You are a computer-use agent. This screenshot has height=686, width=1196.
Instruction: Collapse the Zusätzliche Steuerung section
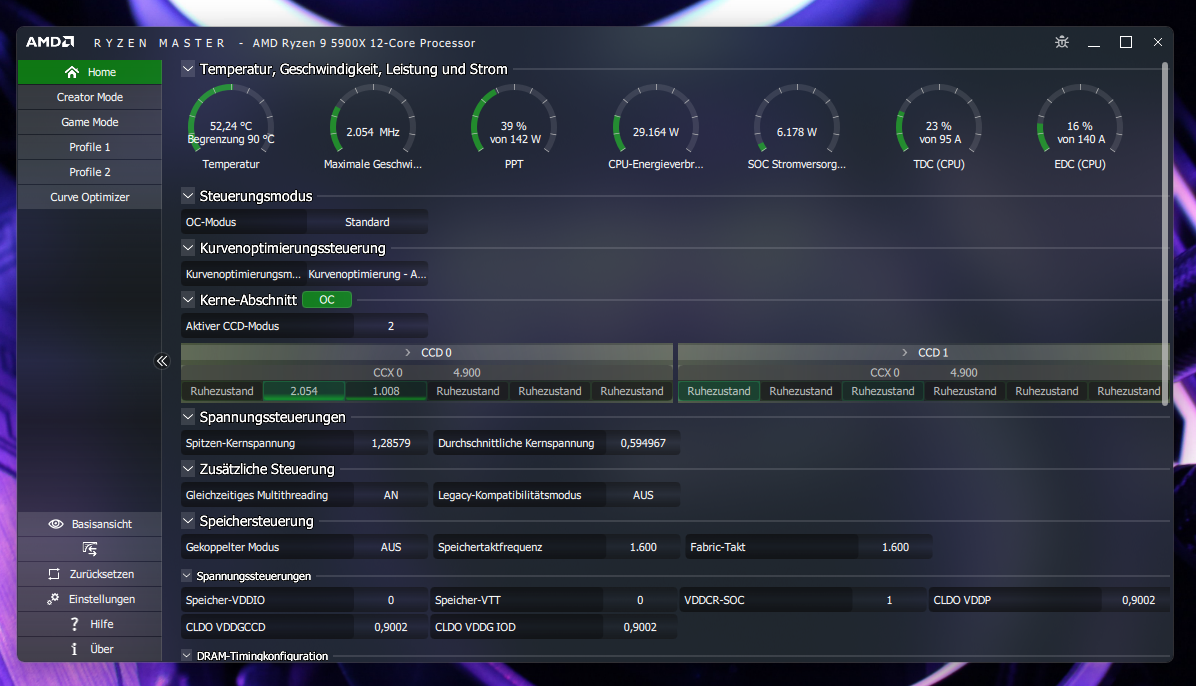coord(188,469)
